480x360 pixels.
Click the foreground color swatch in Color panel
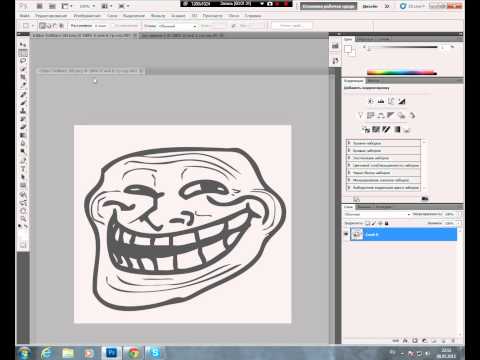[x=348, y=49]
